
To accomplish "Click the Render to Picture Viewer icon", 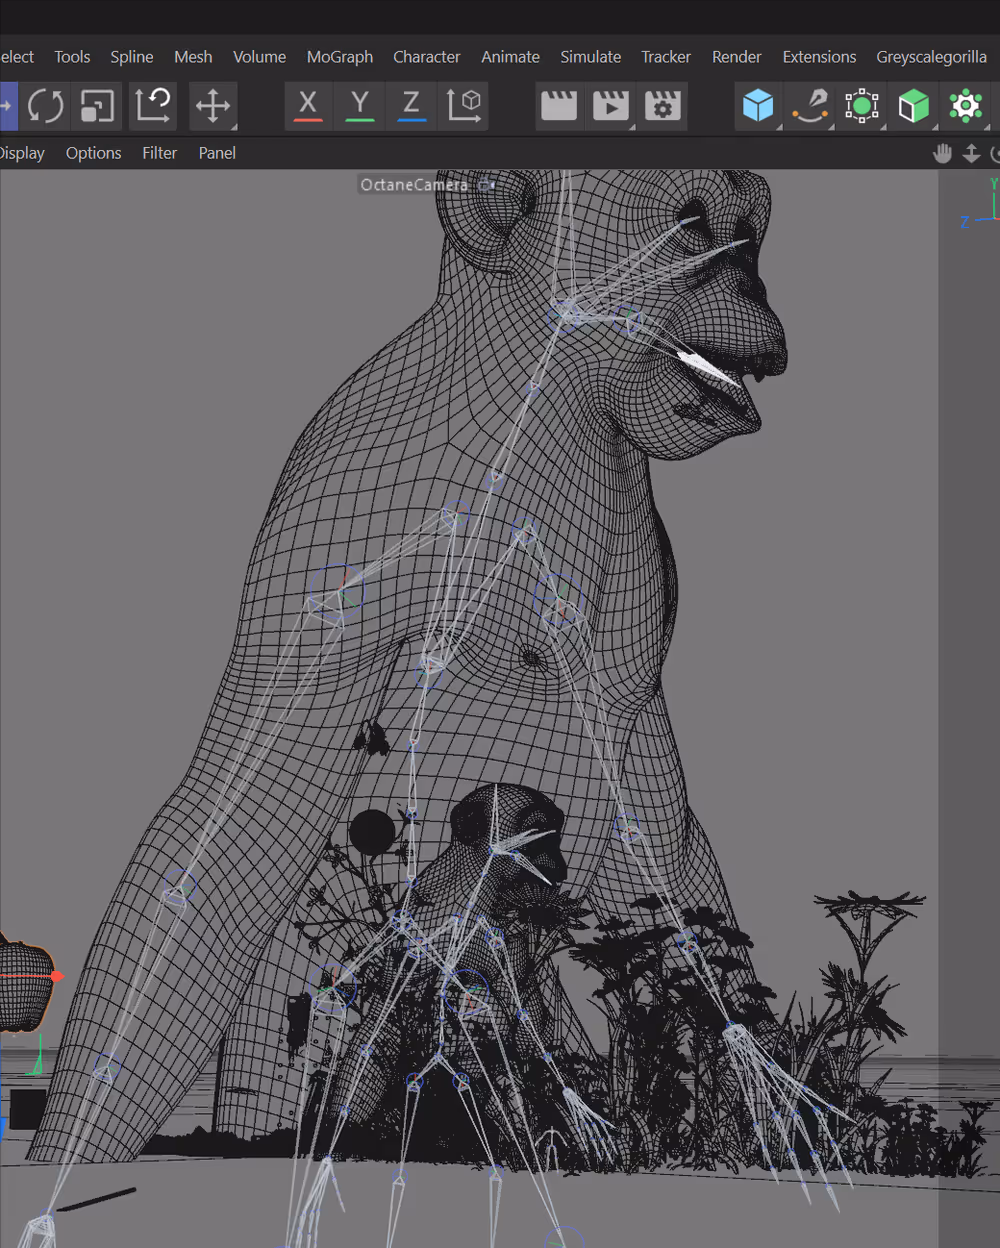I will tap(610, 106).
